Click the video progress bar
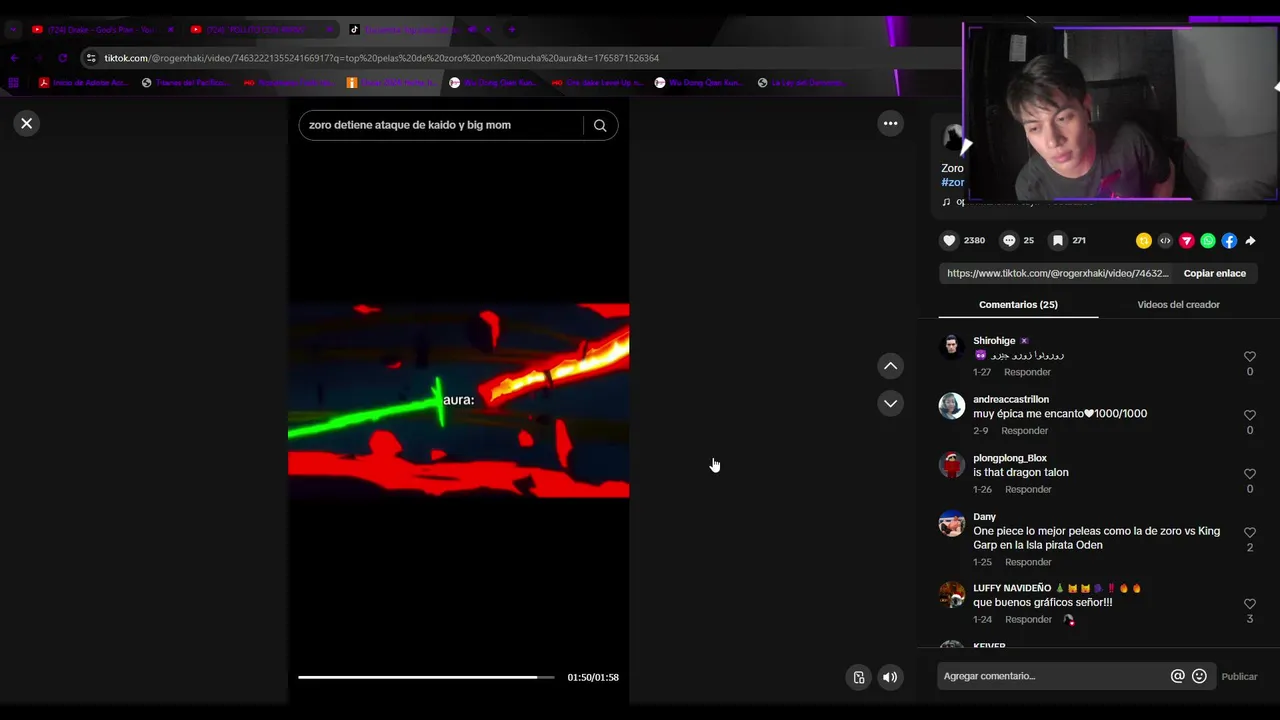1280x720 pixels. point(426,677)
